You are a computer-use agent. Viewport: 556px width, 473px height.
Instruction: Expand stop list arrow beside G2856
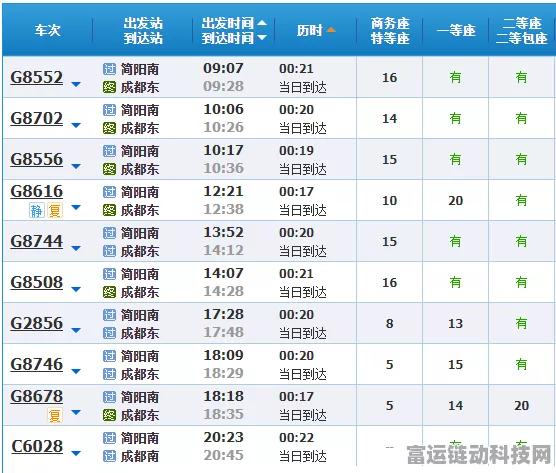tap(76, 330)
